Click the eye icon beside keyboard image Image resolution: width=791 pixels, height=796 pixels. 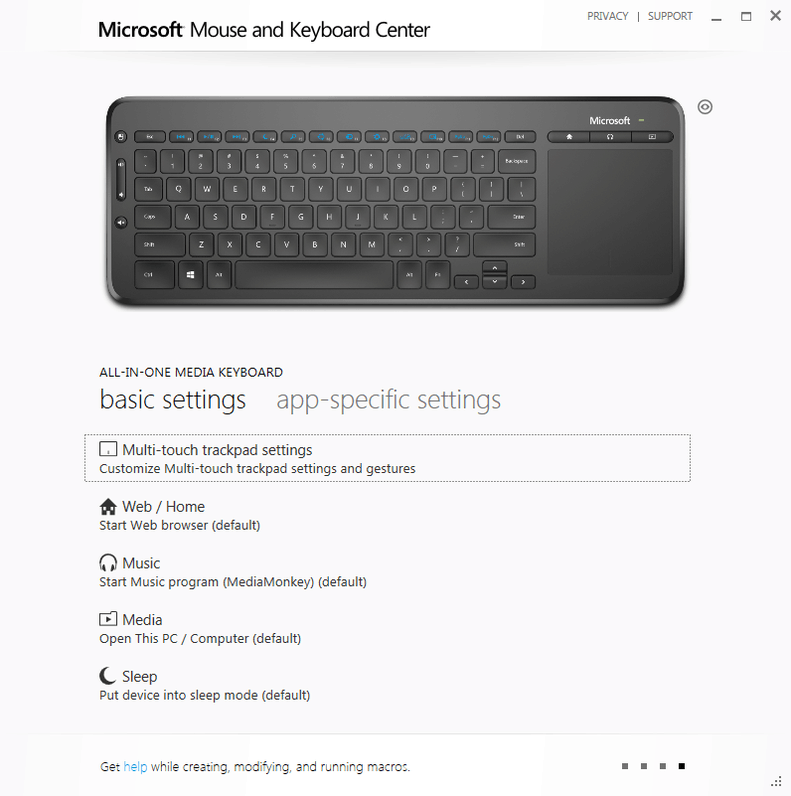[705, 107]
